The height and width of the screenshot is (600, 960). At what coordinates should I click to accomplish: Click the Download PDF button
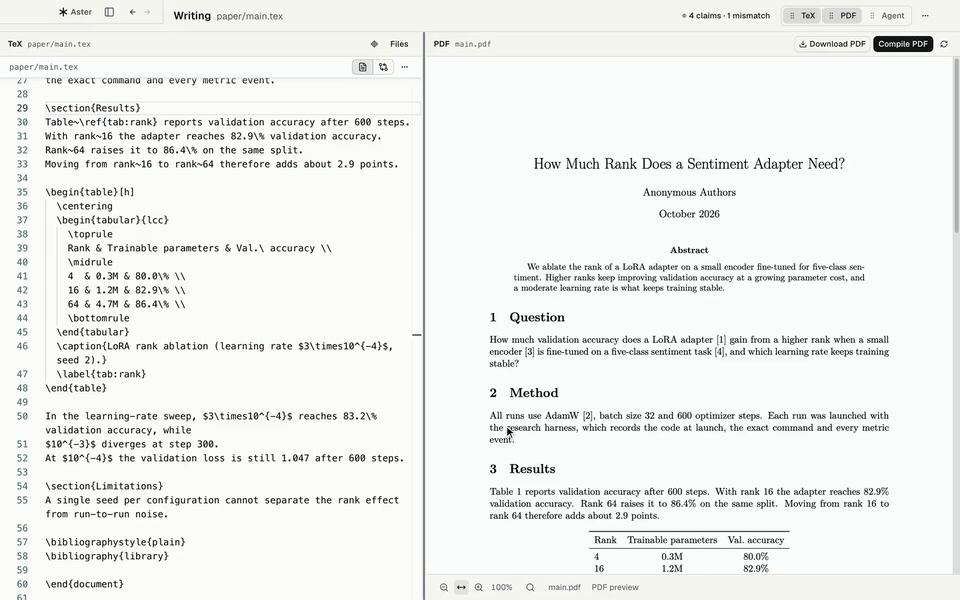[x=832, y=44]
